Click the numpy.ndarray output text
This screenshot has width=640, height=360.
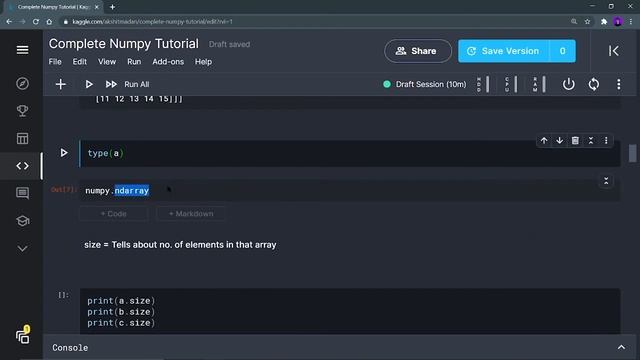117,191
